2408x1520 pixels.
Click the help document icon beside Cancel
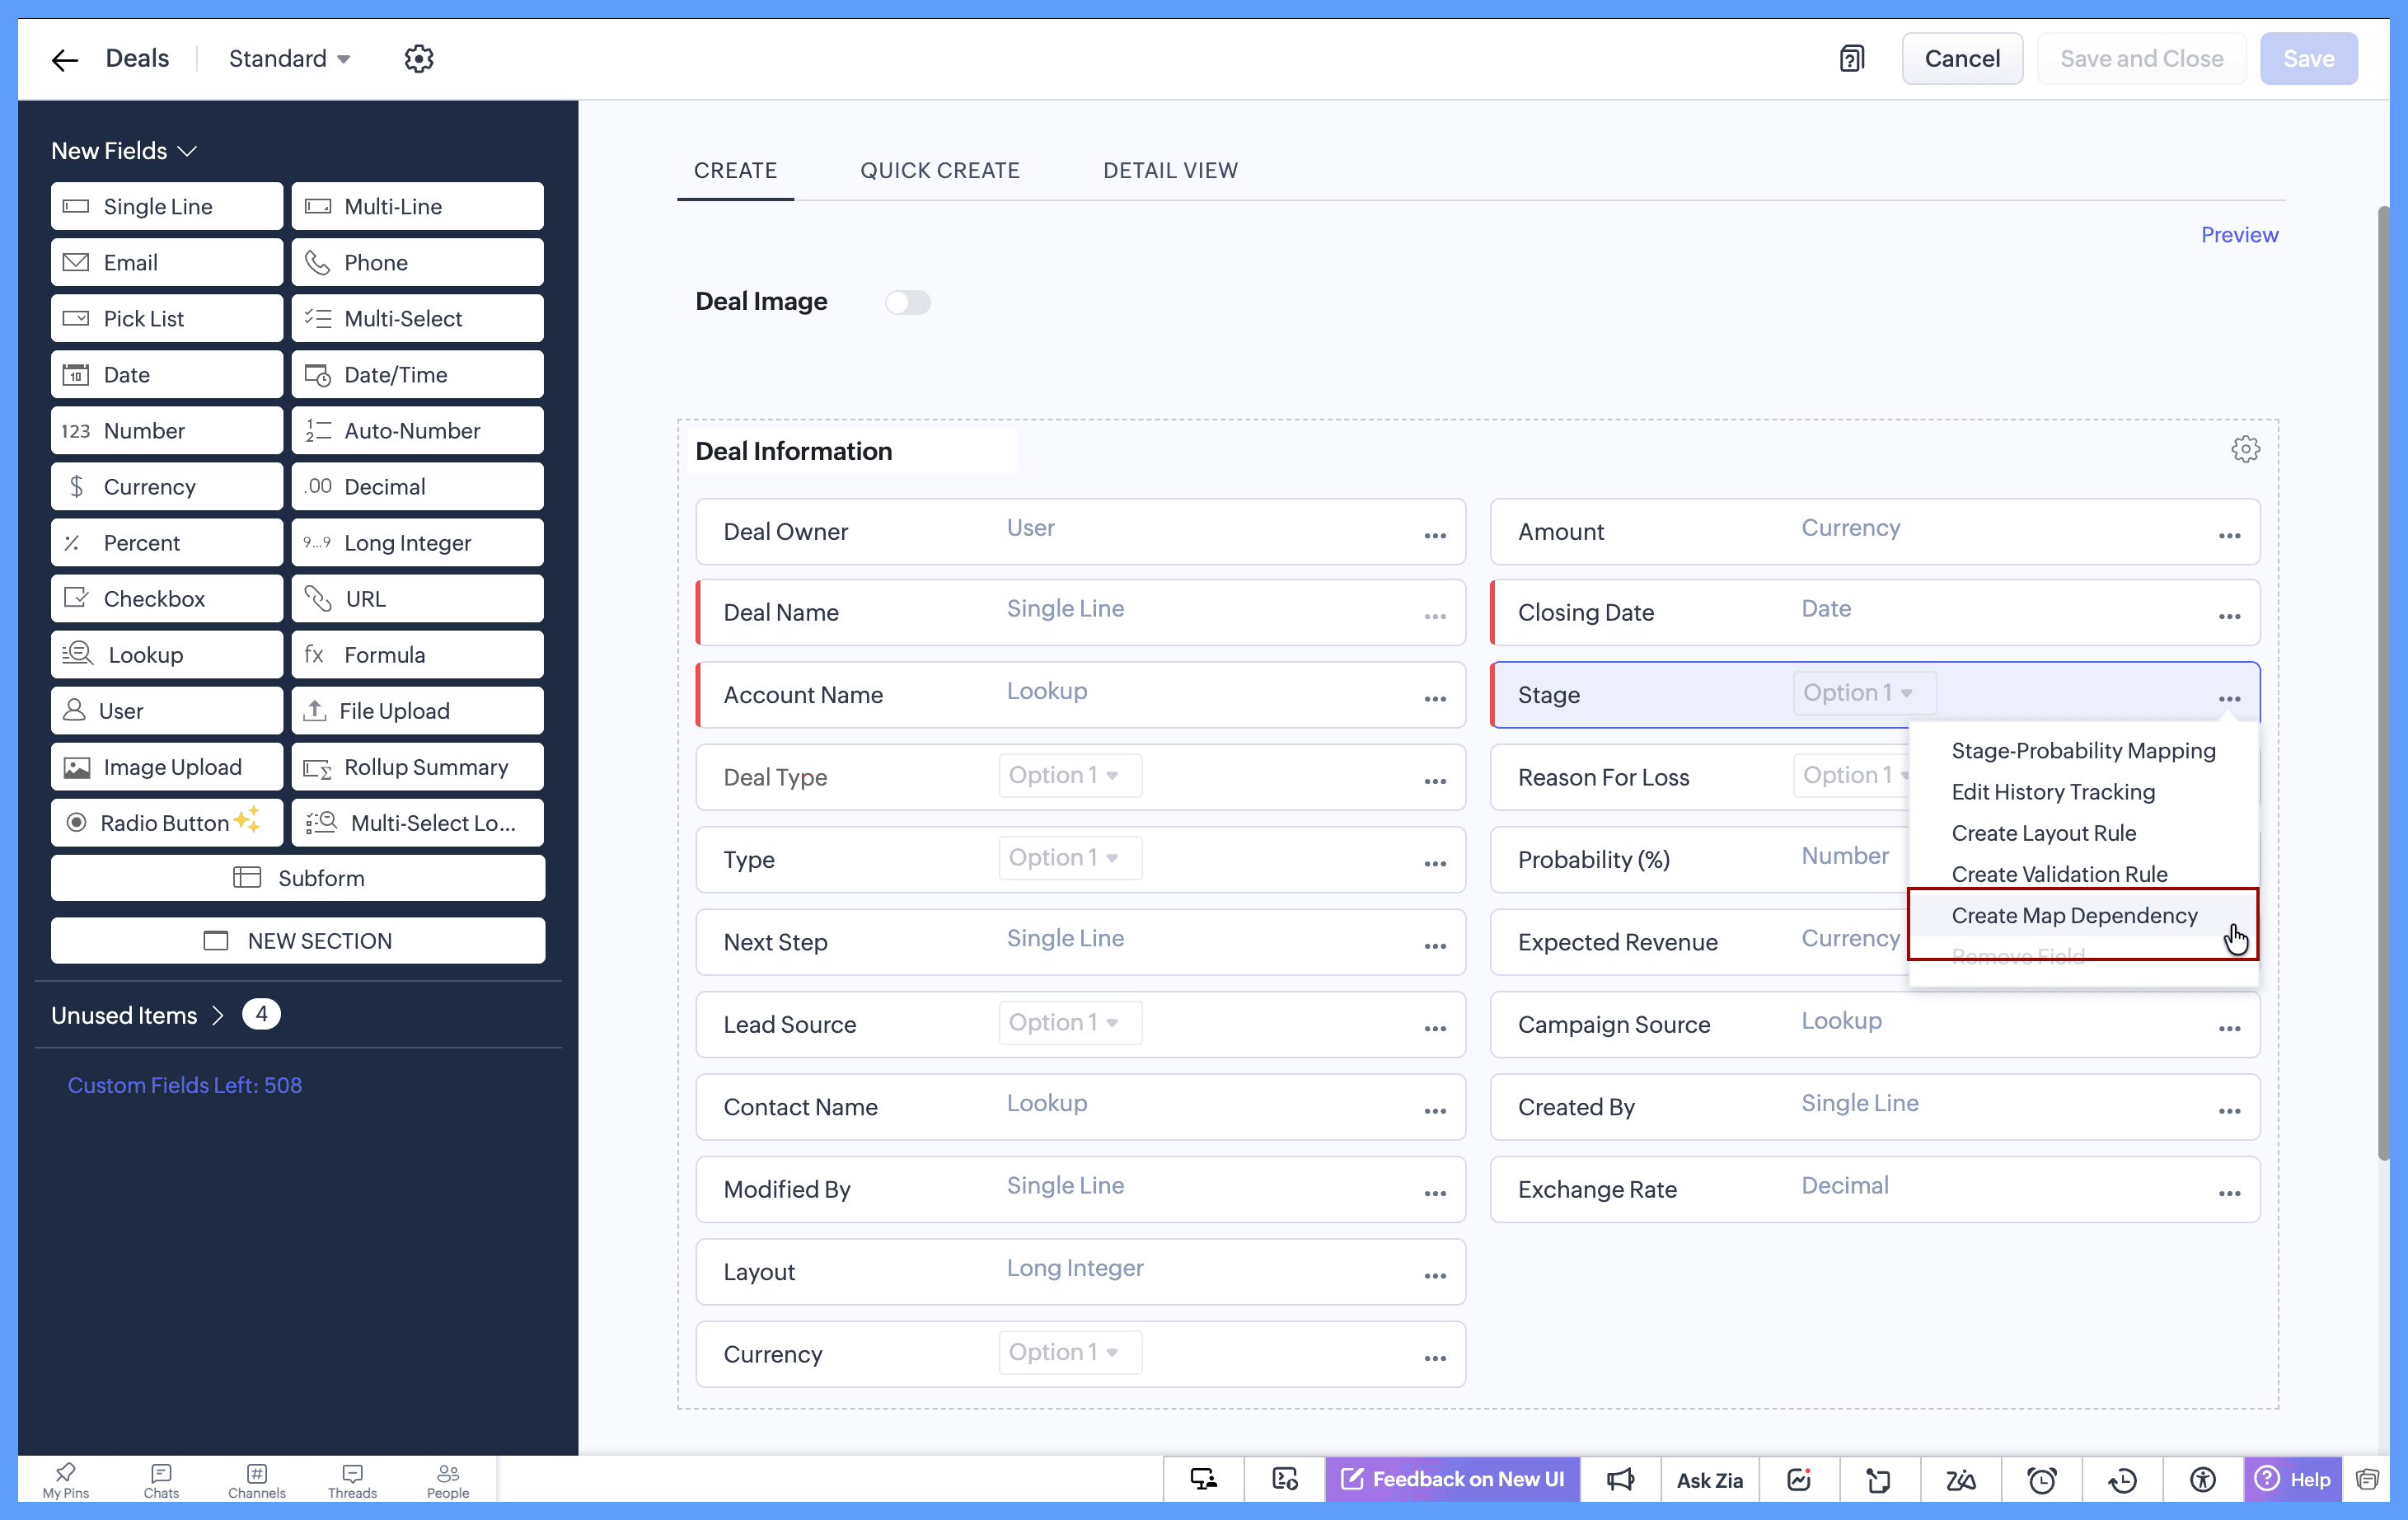coord(1851,59)
